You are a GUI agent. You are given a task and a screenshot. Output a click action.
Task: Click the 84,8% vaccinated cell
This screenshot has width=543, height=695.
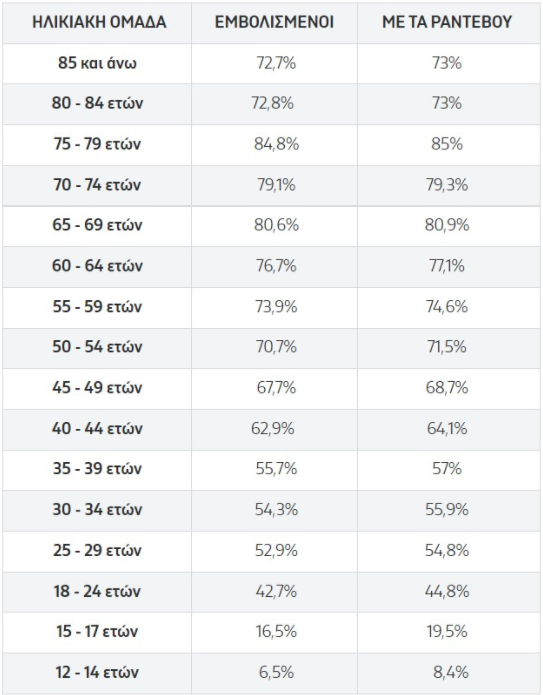[276, 144]
